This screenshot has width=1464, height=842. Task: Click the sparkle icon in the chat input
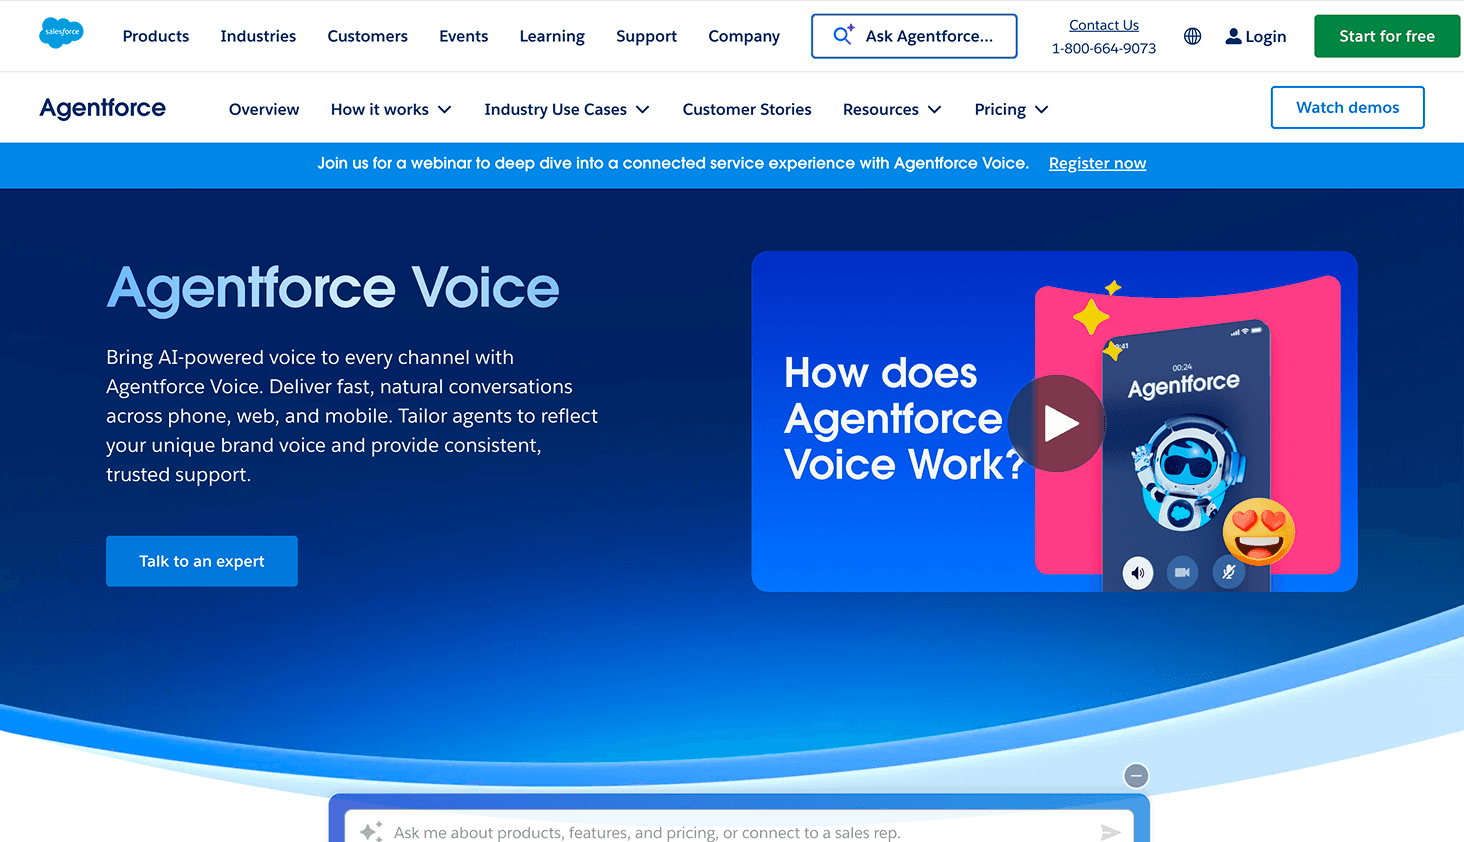pyautogui.click(x=371, y=830)
